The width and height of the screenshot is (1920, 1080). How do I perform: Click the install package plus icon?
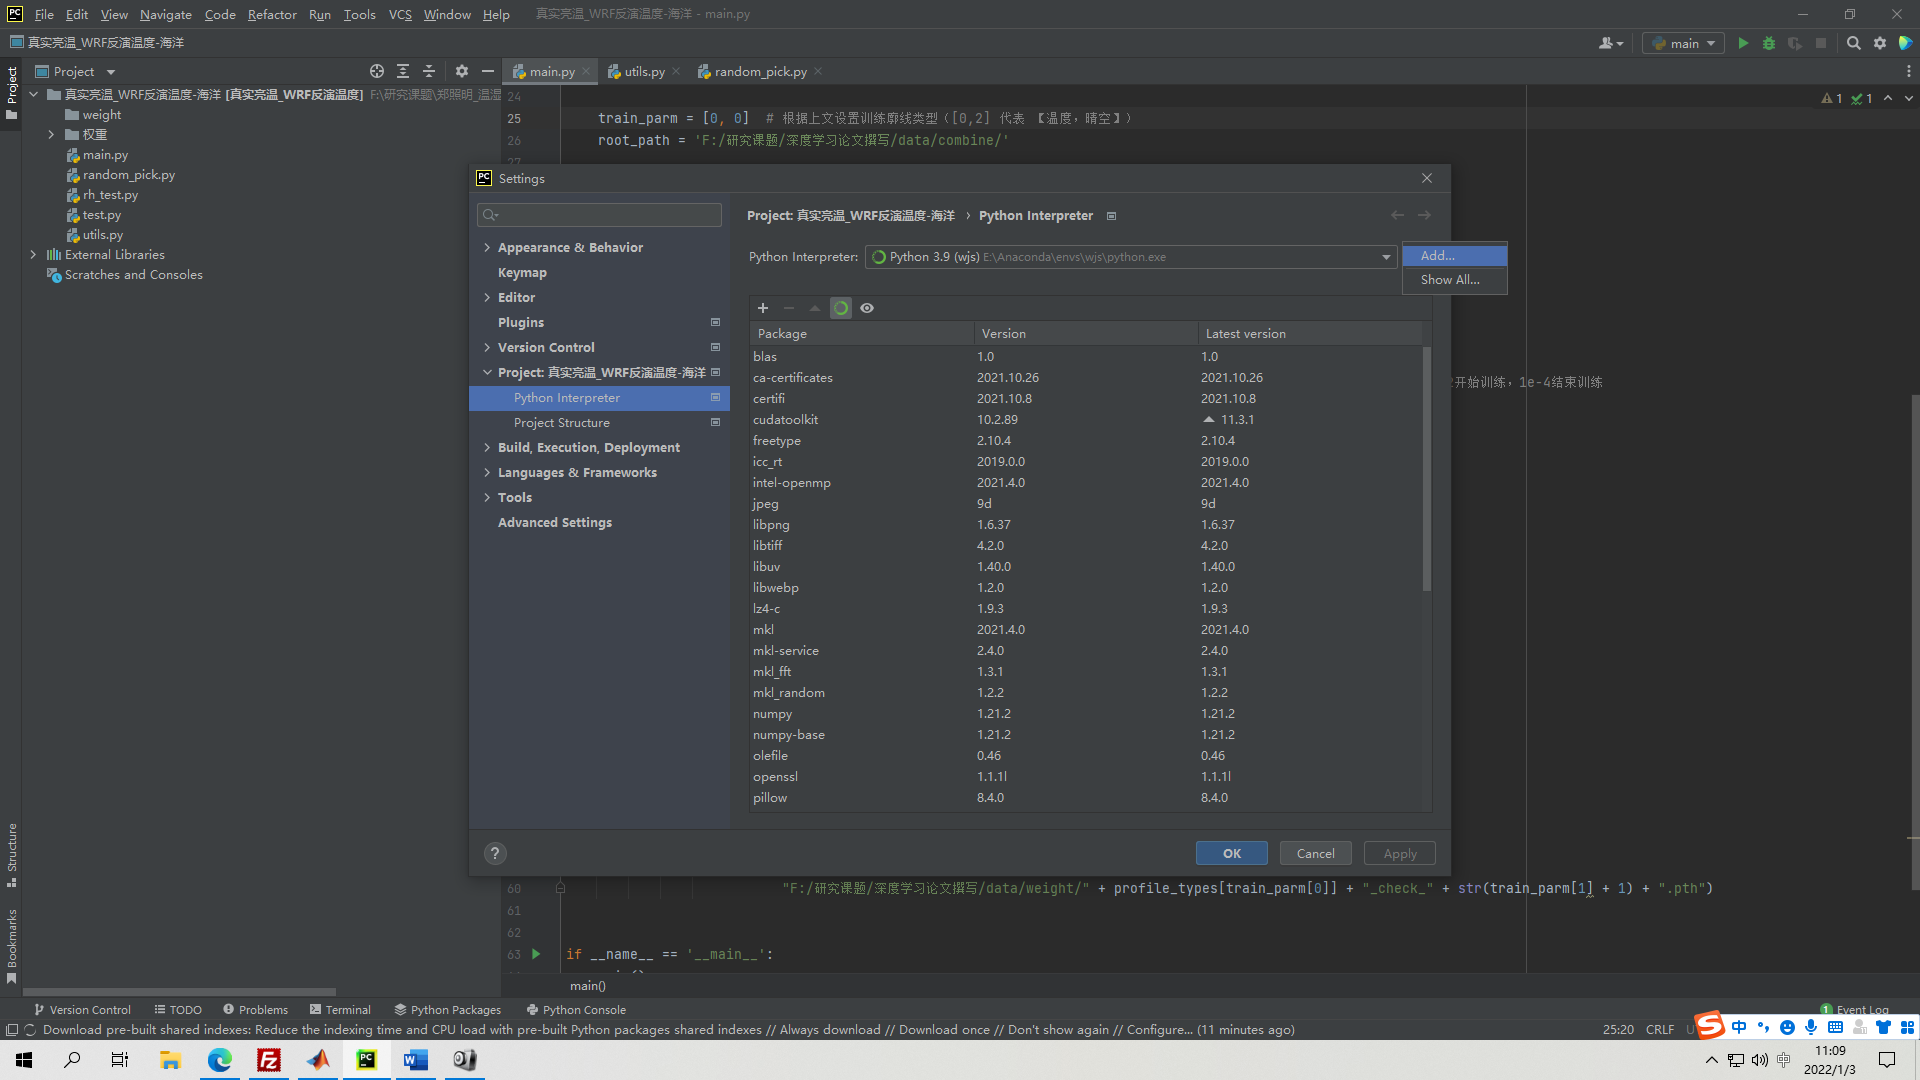coord(763,308)
